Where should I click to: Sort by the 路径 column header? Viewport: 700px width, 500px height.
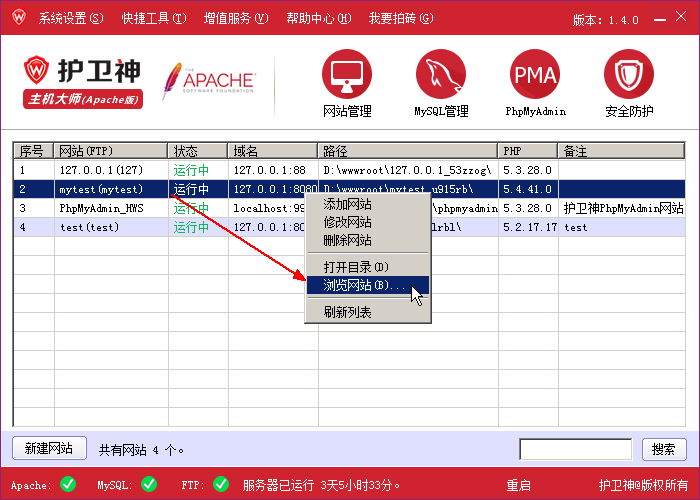(x=408, y=151)
